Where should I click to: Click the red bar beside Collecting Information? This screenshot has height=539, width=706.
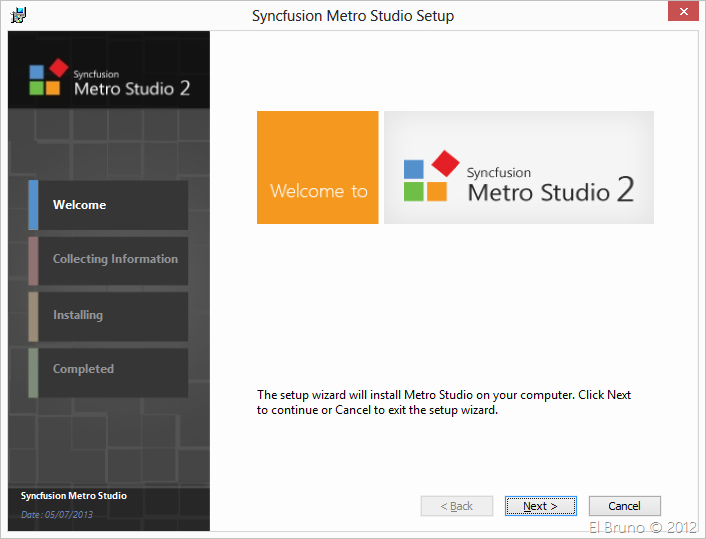pyautogui.click(x=33, y=260)
